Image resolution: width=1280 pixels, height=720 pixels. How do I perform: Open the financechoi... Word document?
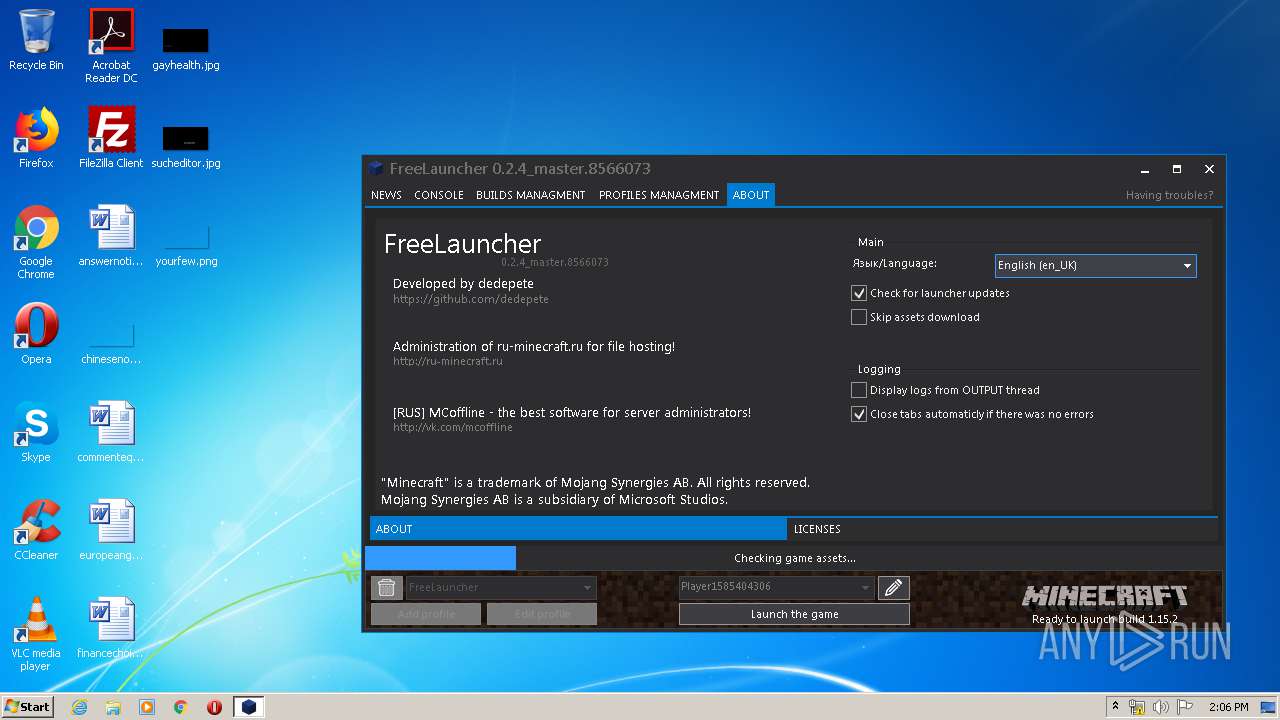click(x=111, y=628)
